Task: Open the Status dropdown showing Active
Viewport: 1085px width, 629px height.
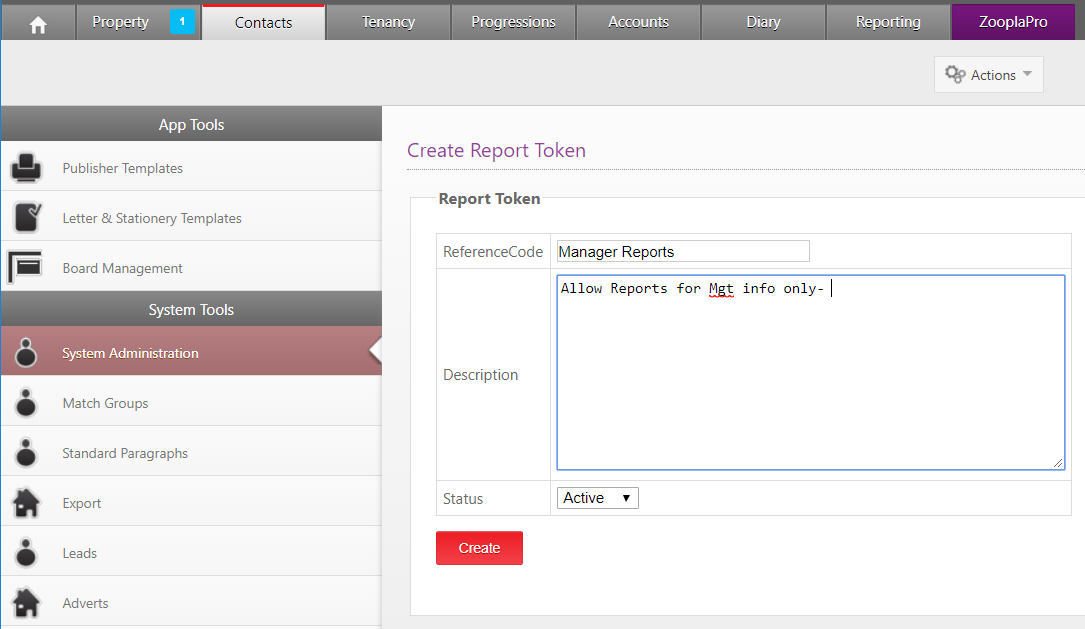Action: click(x=597, y=498)
